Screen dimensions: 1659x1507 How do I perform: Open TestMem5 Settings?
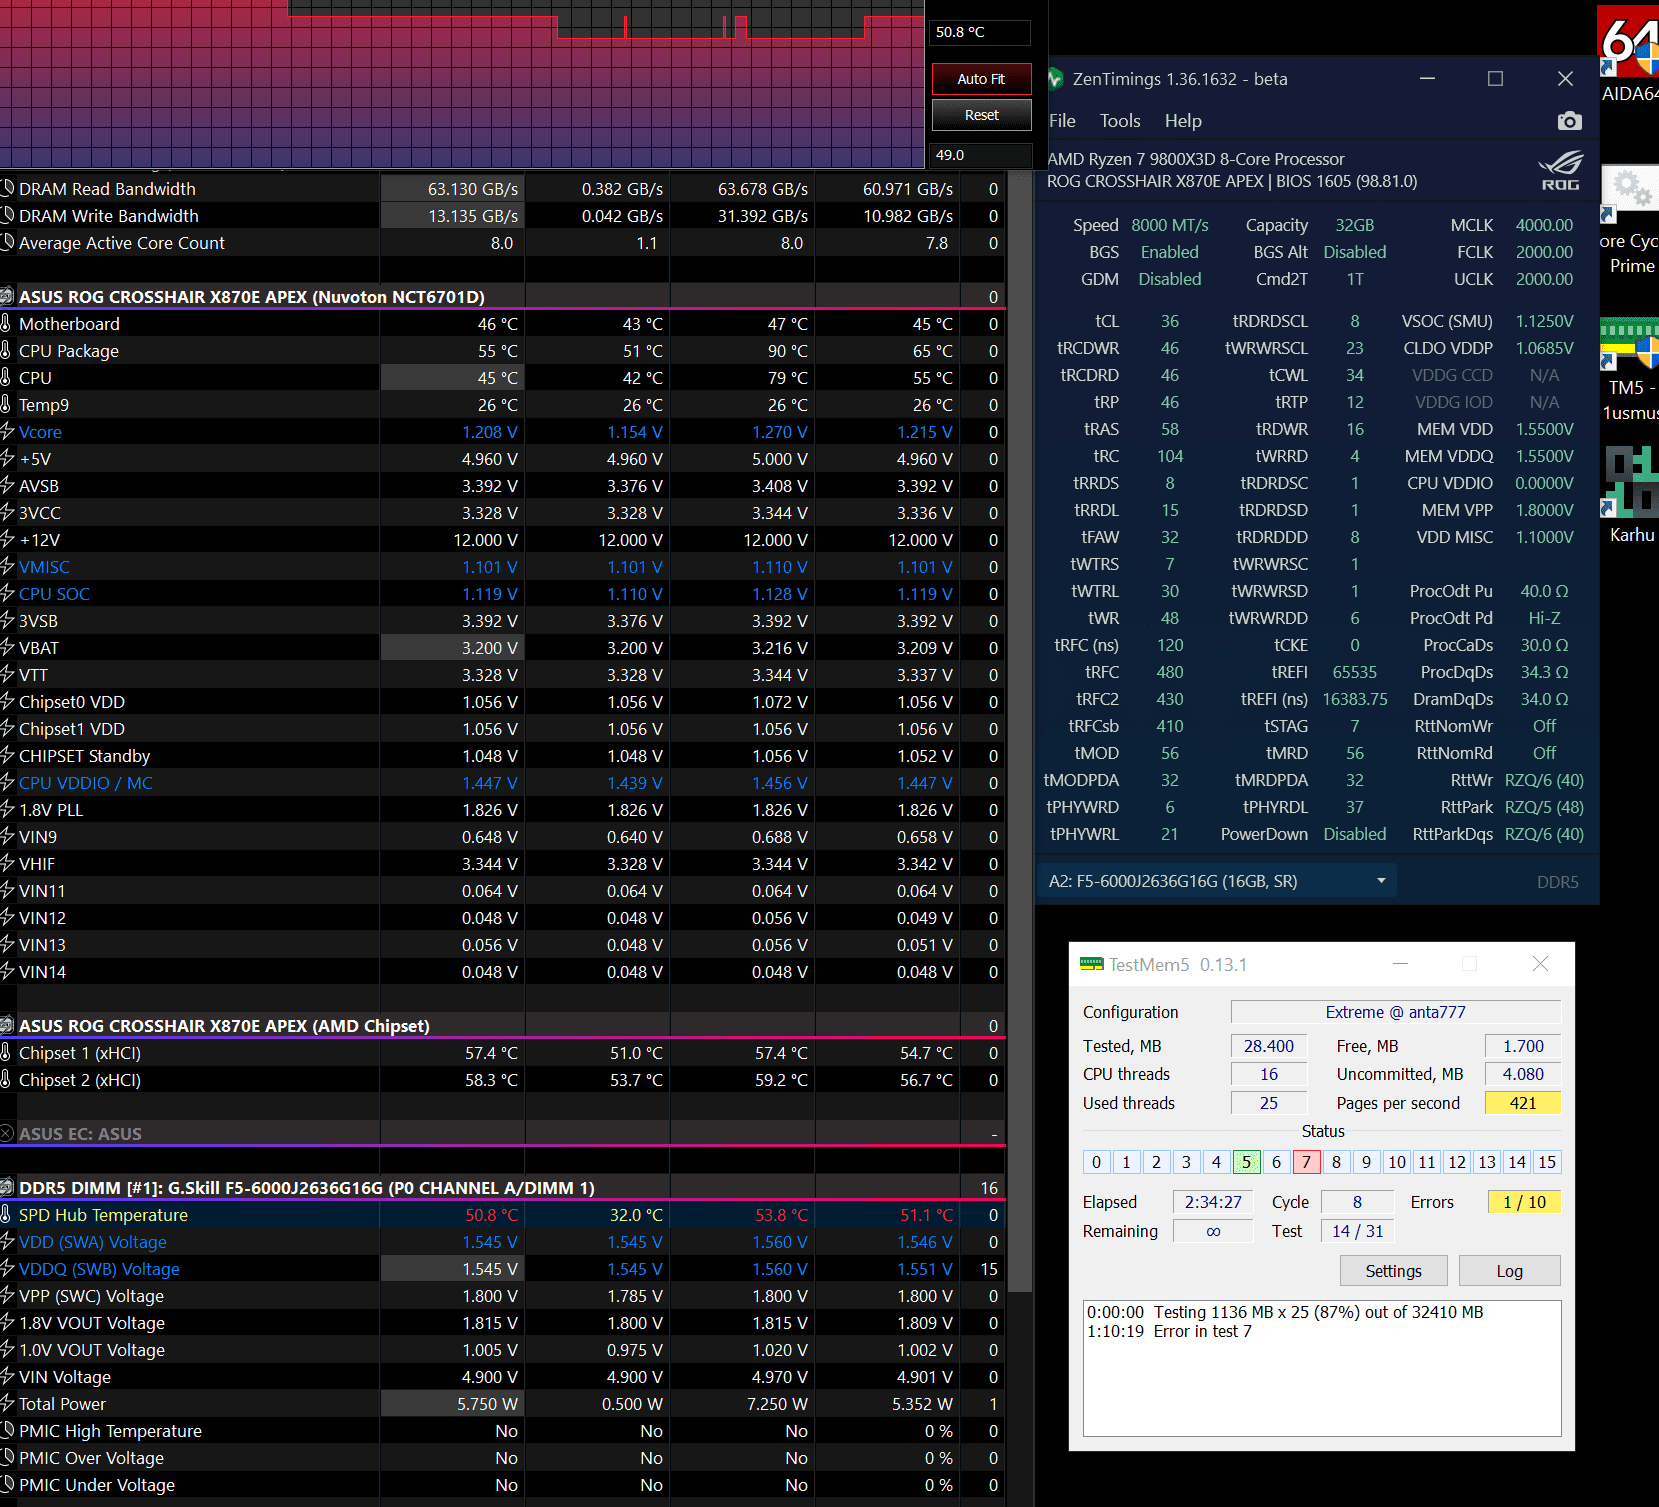click(x=1393, y=1271)
